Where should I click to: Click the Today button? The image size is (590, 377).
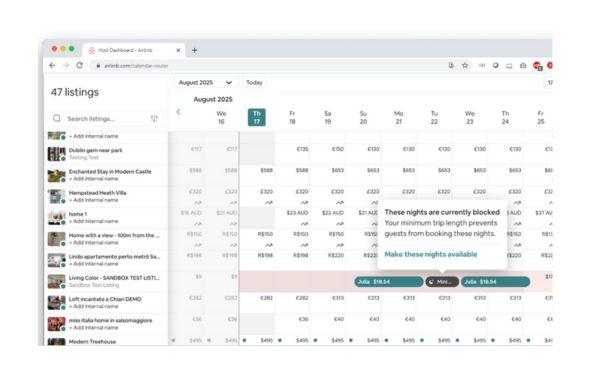click(x=254, y=82)
